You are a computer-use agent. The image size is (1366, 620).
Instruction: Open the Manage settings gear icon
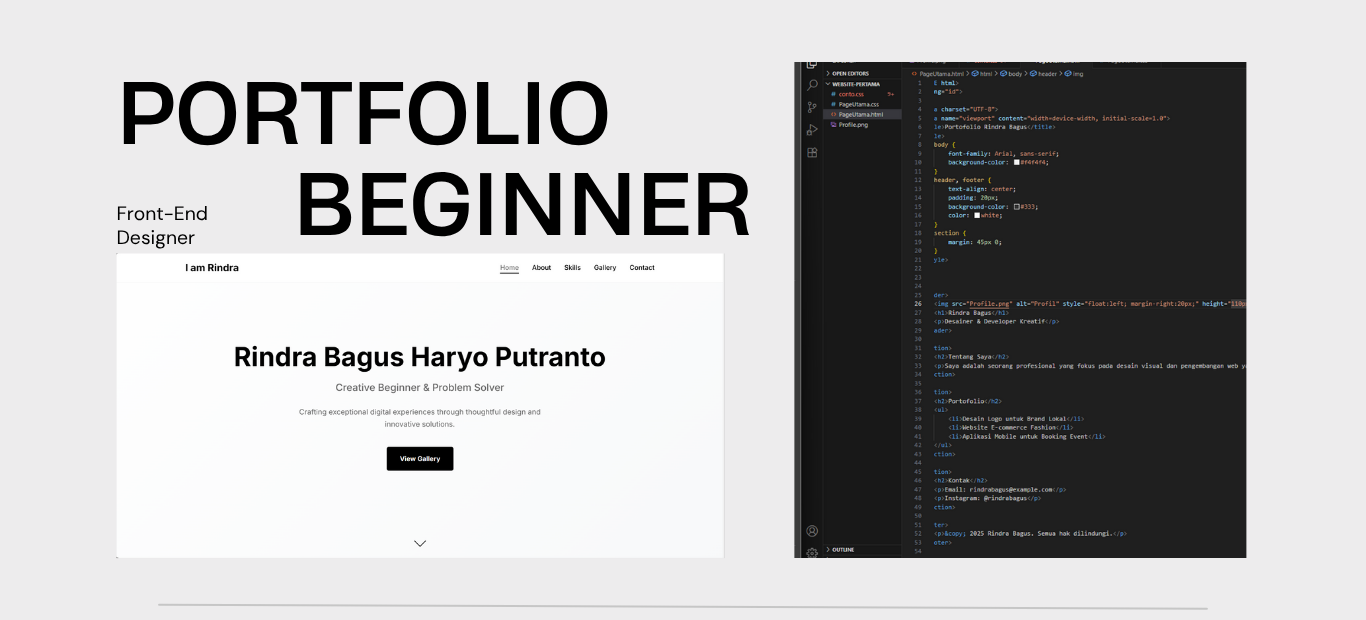pos(812,552)
